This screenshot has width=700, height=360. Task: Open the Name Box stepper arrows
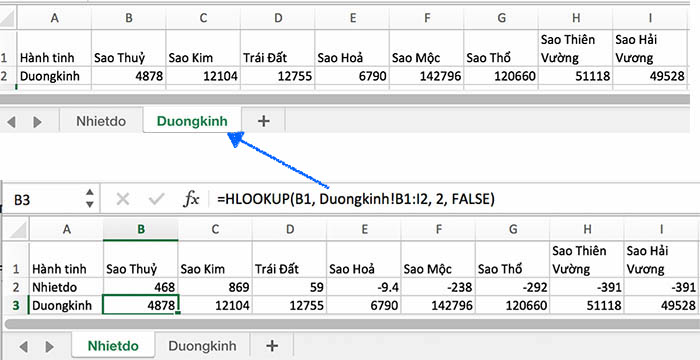tap(90, 198)
